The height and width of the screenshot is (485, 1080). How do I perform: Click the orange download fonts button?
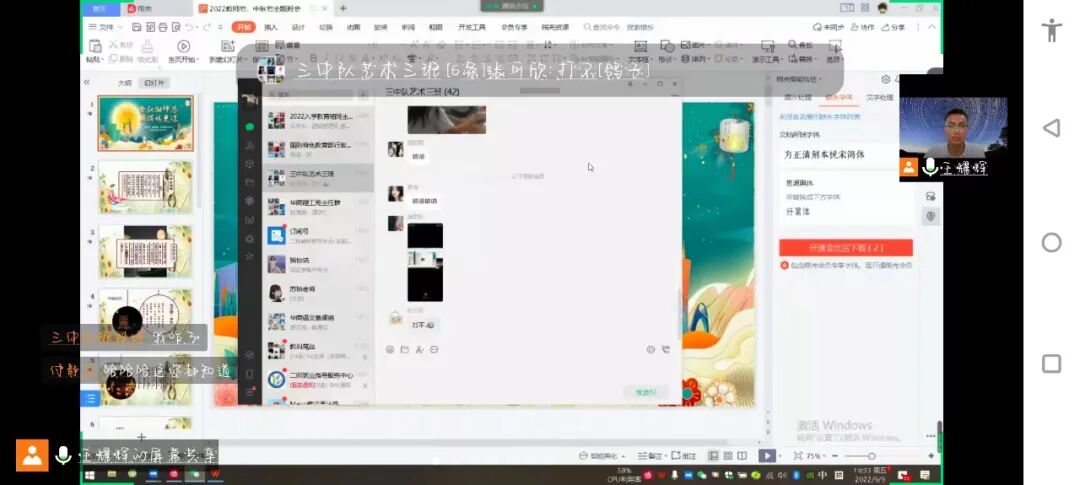tap(846, 248)
